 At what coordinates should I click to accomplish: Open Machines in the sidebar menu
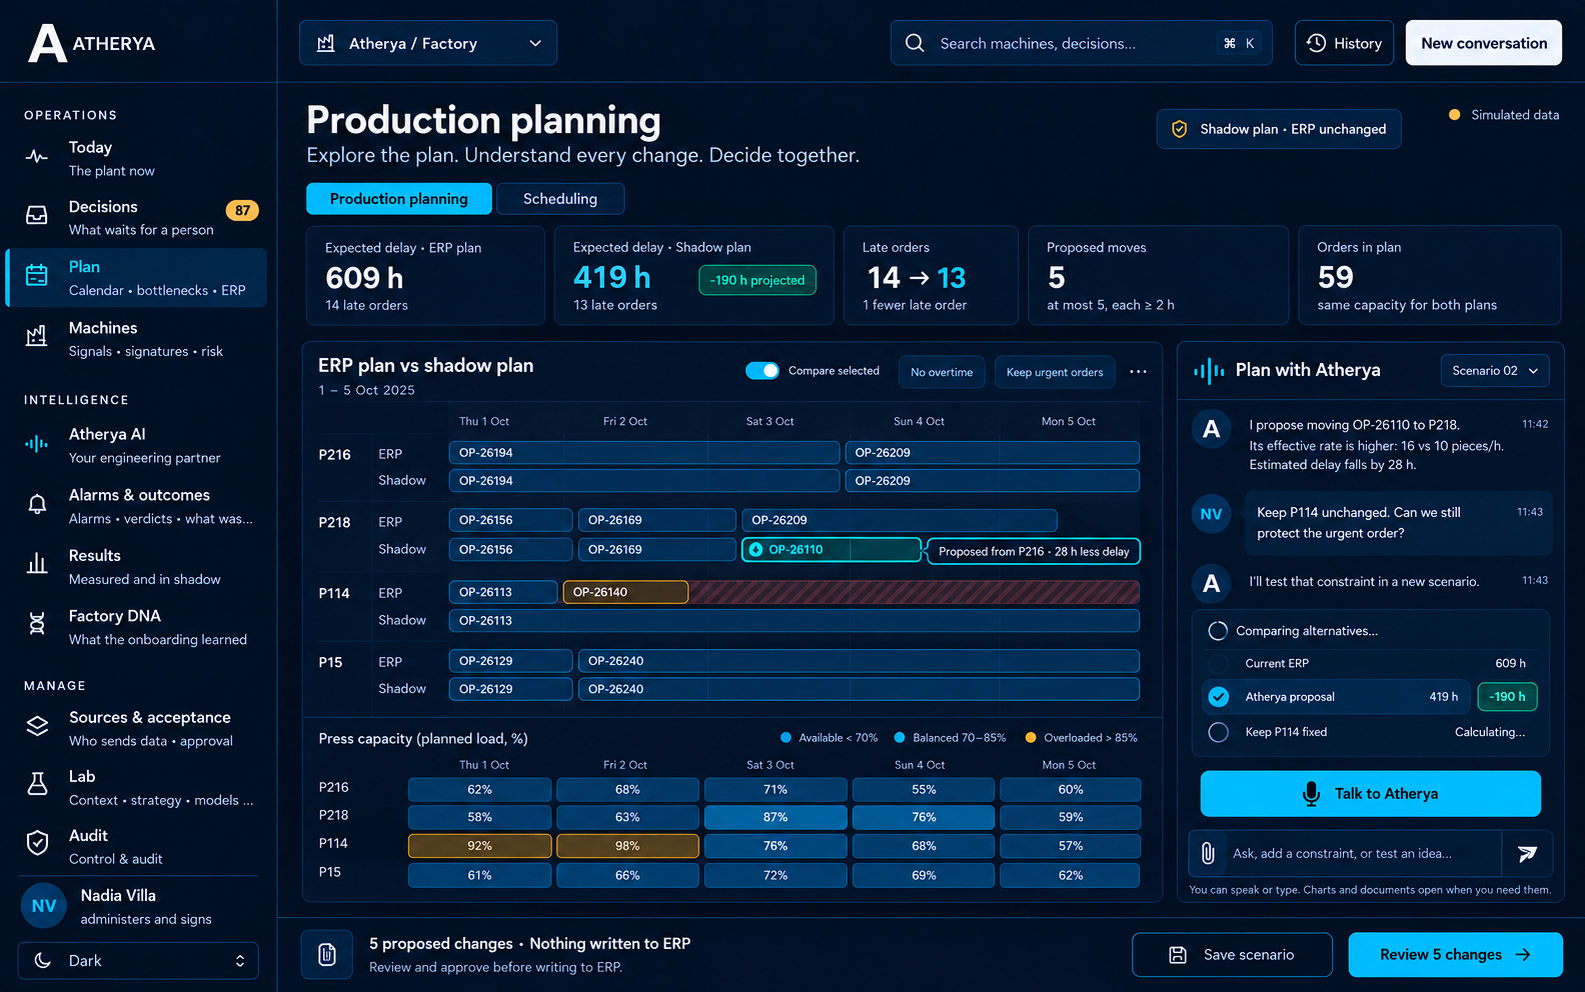pyautogui.click(x=136, y=338)
